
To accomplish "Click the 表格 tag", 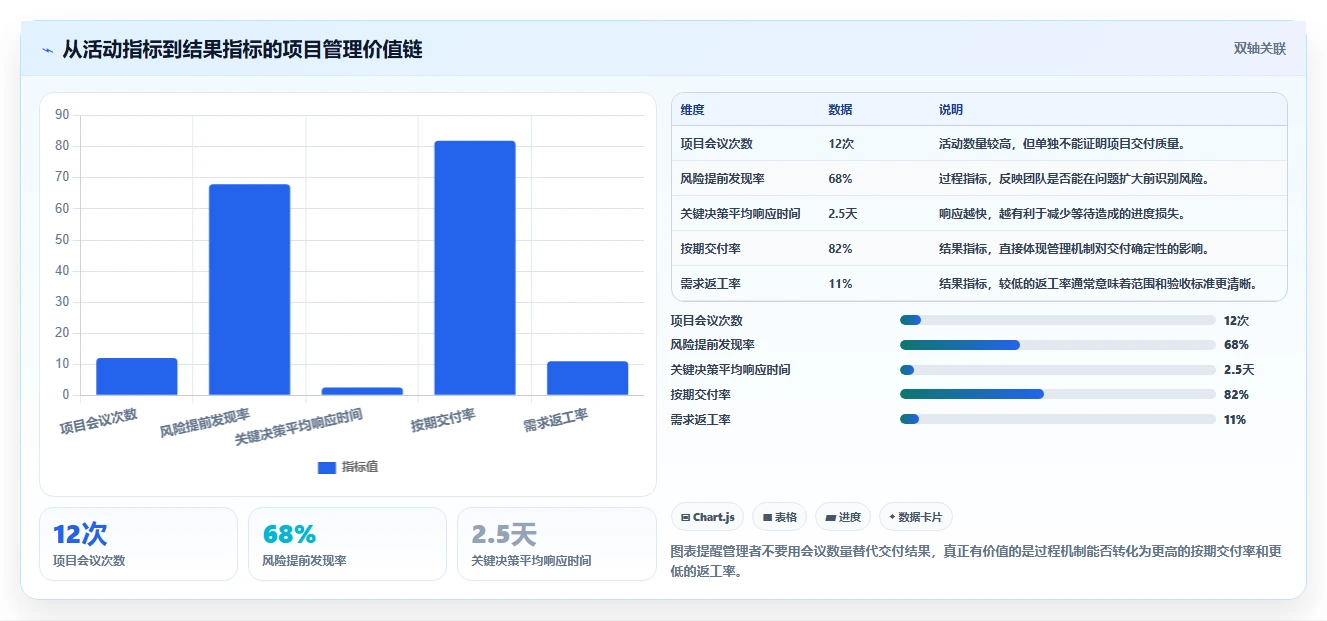I will point(779,517).
